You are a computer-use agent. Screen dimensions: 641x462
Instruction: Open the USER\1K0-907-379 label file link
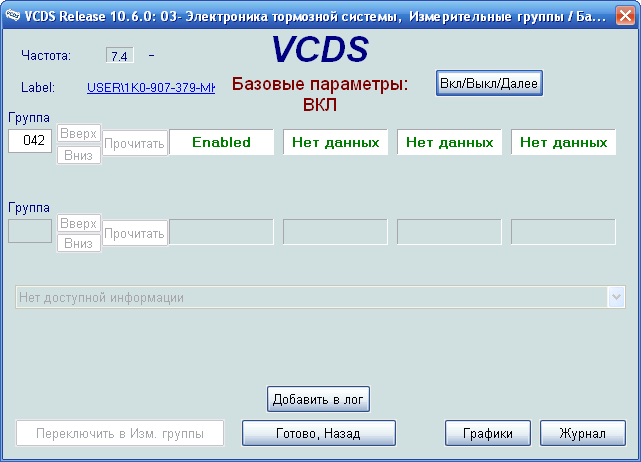coord(151,87)
